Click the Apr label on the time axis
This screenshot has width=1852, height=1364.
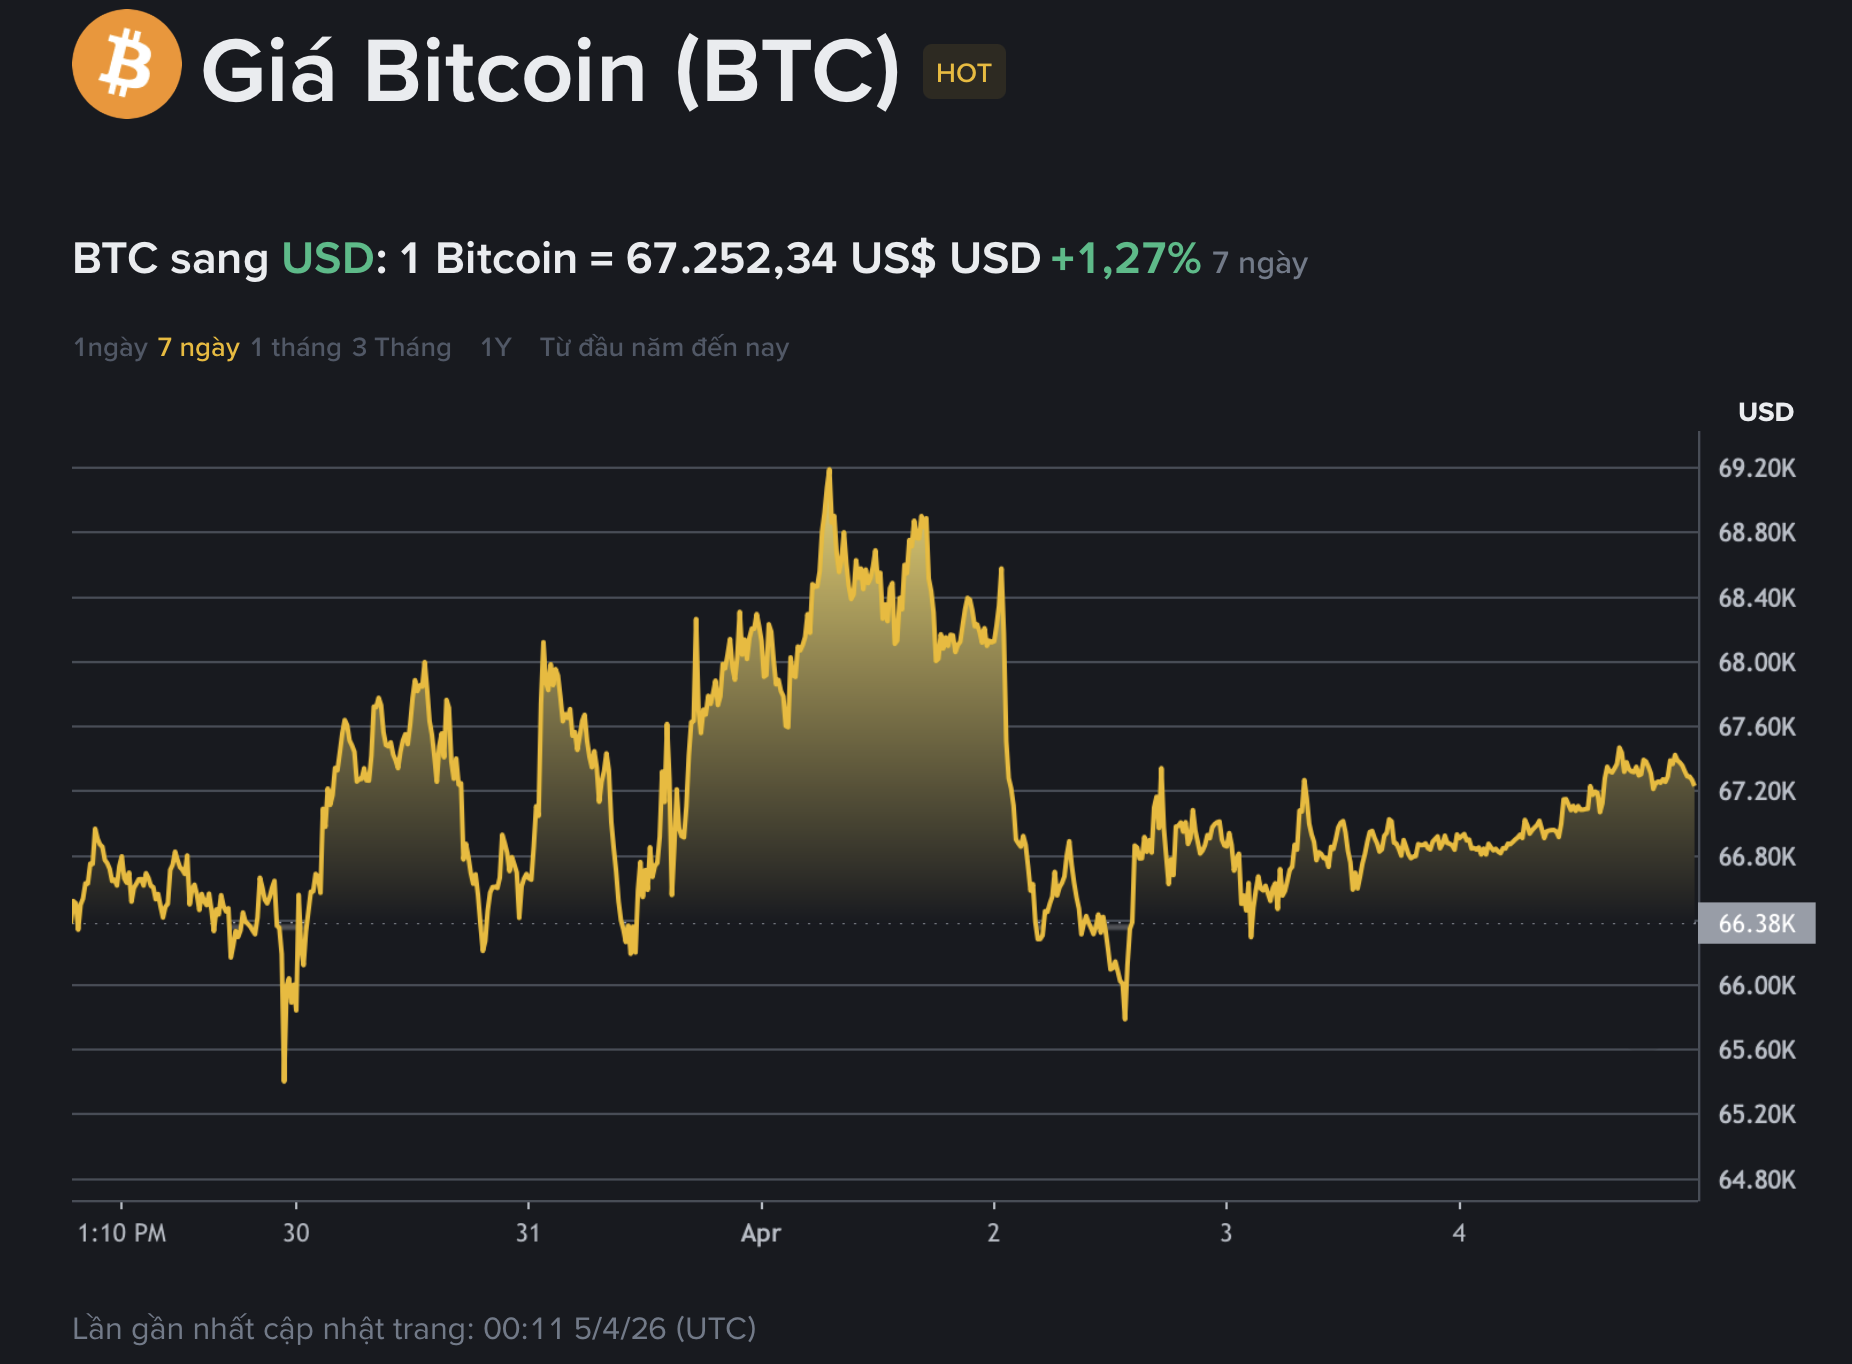click(760, 1234)
